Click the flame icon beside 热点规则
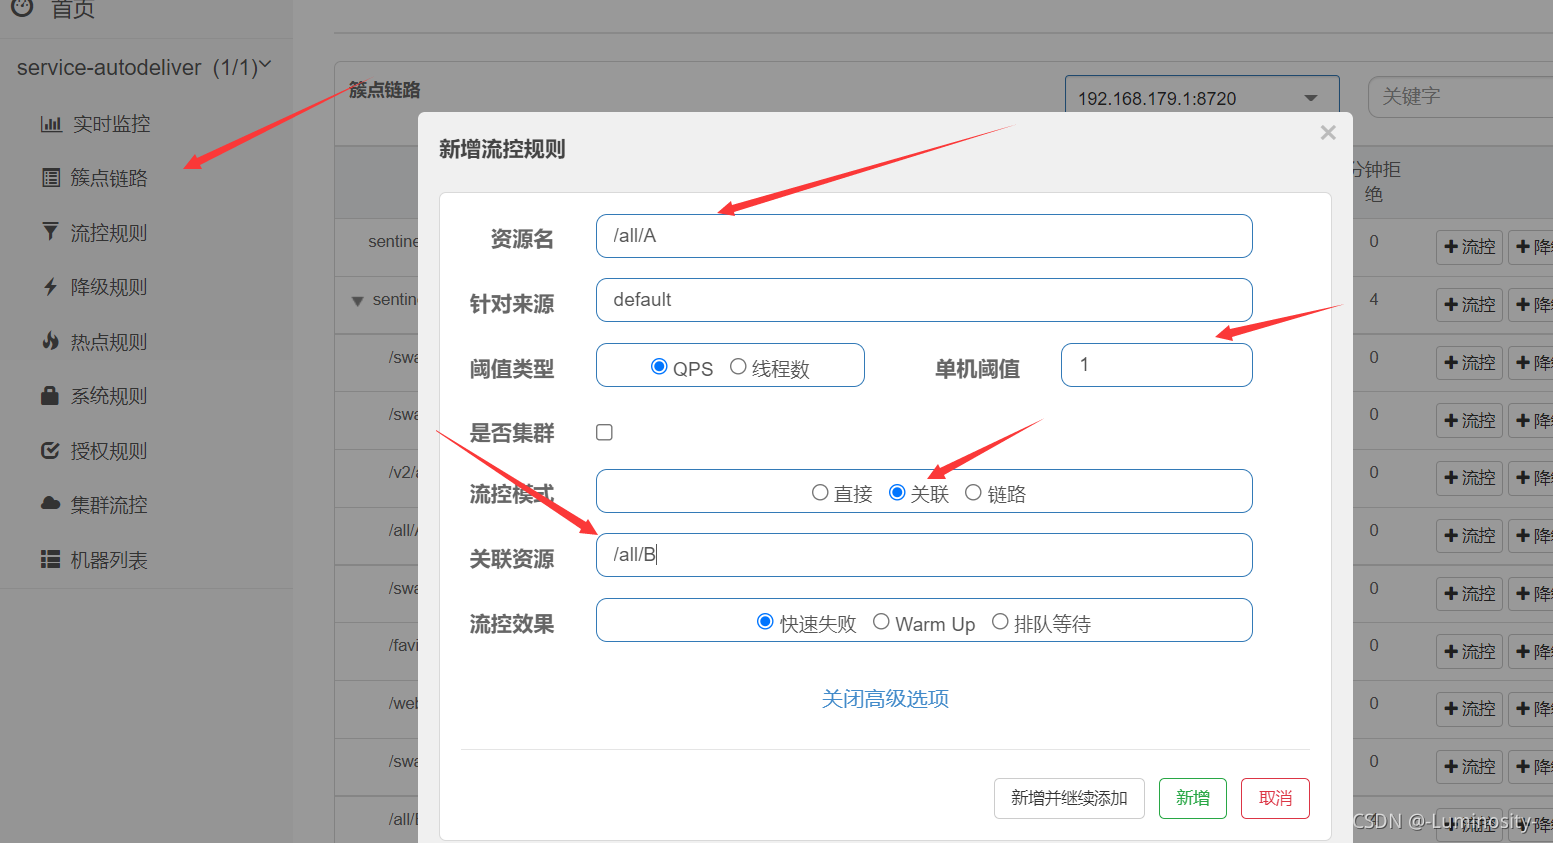This screenshot has height=843, width=1553. (x=50, y=341)
